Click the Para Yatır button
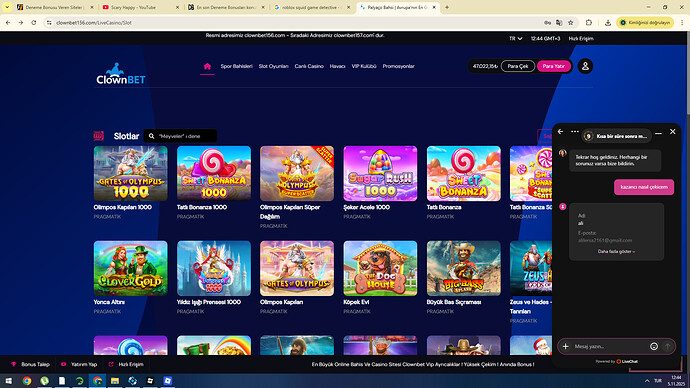The height and width of the screenshot is (388, 690). 554,66
